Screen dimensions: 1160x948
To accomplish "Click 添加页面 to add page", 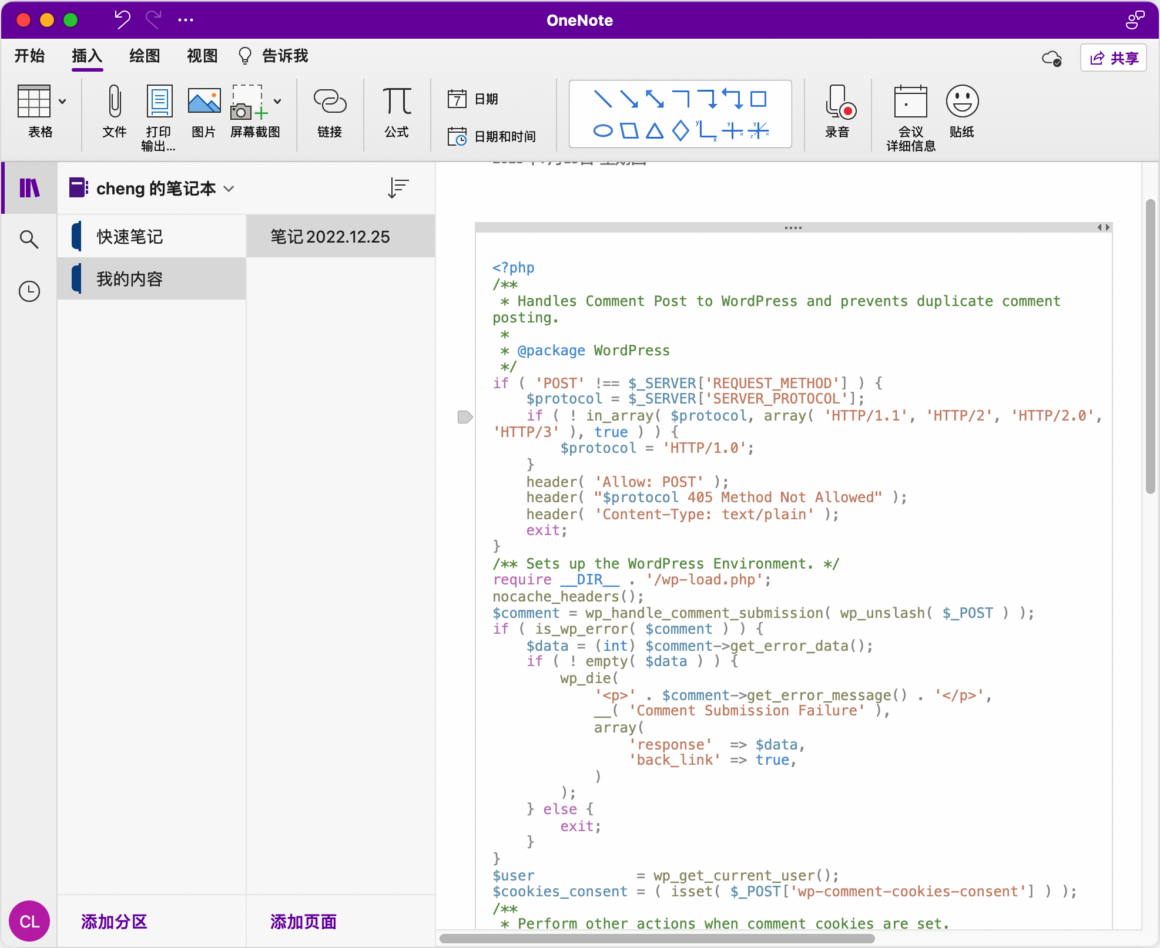I will click(x=303, y=922).
